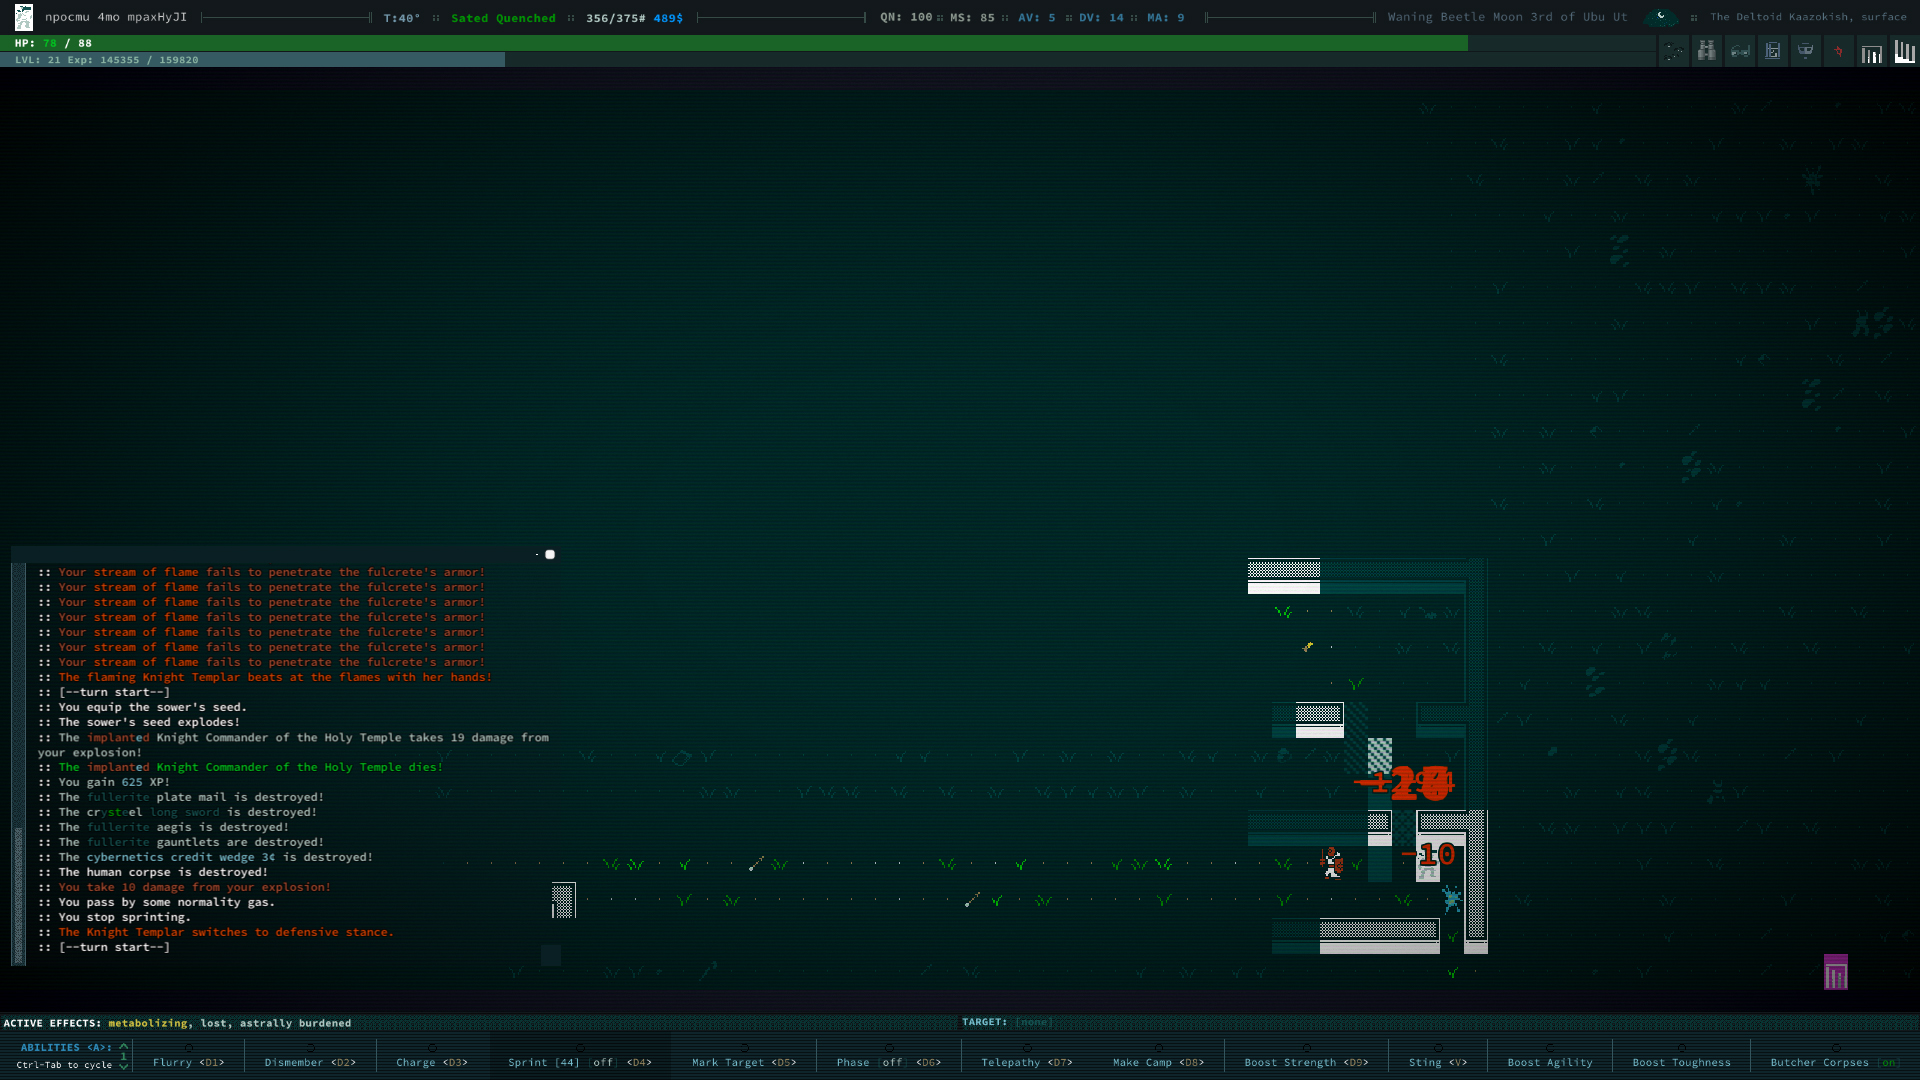This screenshot has width=1920, height=1080.
Task: Cycle abilities page down arrow
Action: [124, 1066]
